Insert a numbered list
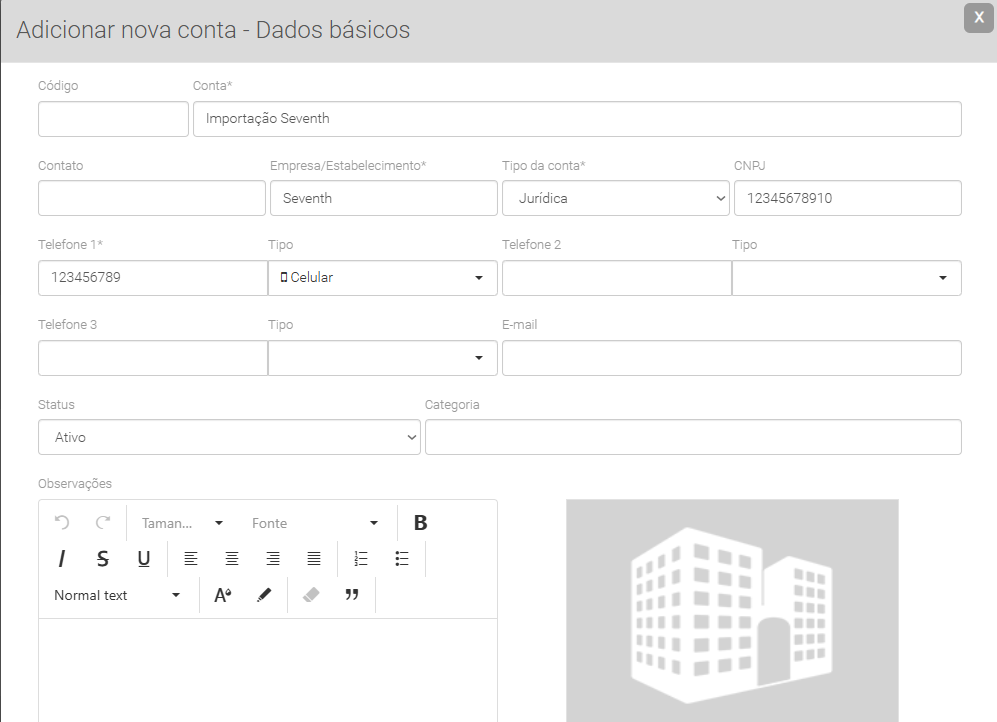This screenshot has height=722, width=997. (362, 559)
